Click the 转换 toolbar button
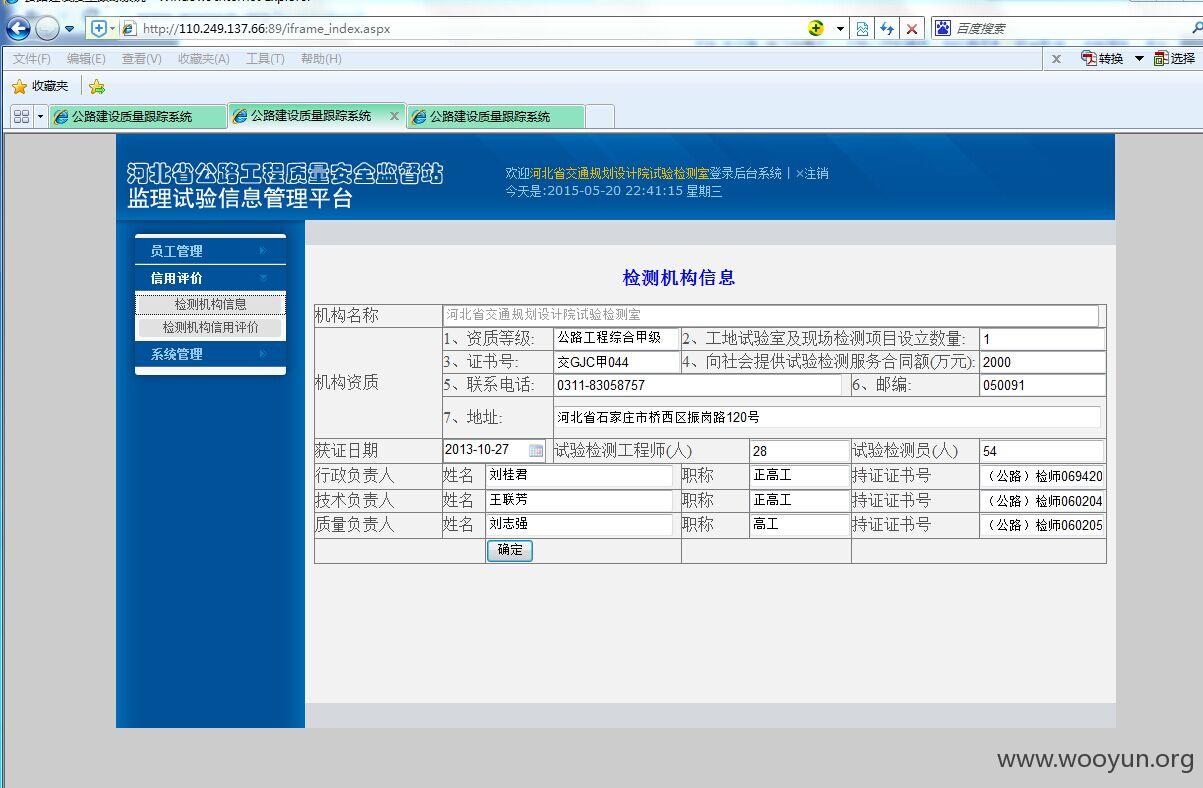Image resolution: width=1203 pixels, height=788 pixels. (x=1103, y=59)
